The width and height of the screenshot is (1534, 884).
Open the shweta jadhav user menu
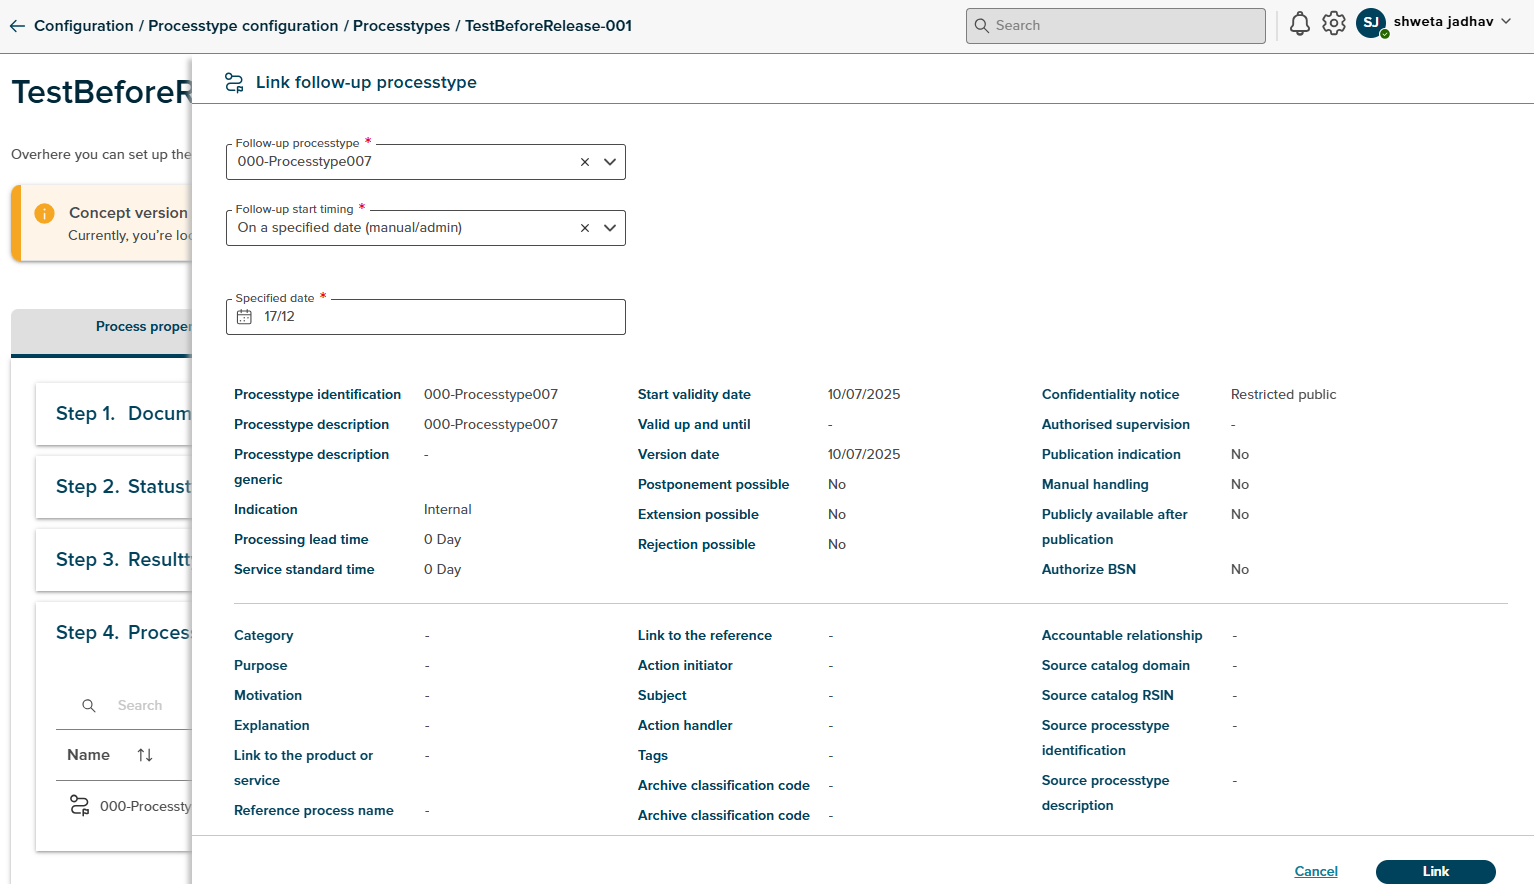click(1452, 22)
